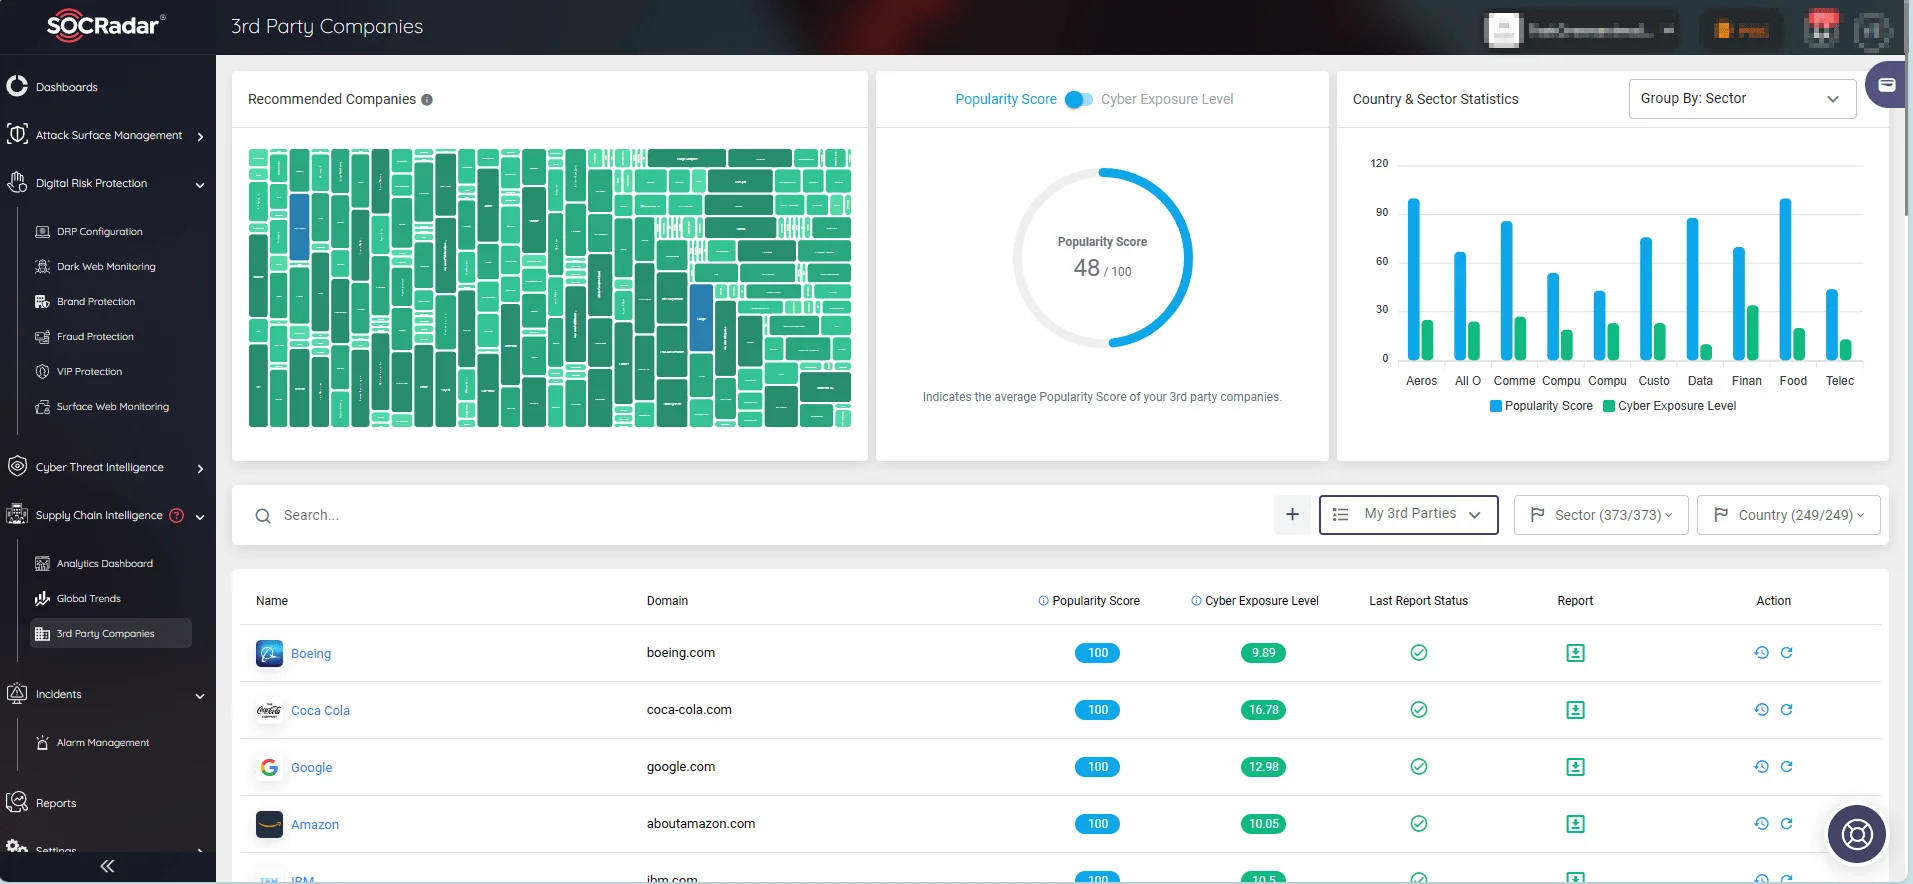Screen dimensions: 1913x884
Task: Download report for Amazon
Action: coord(1575,824)
